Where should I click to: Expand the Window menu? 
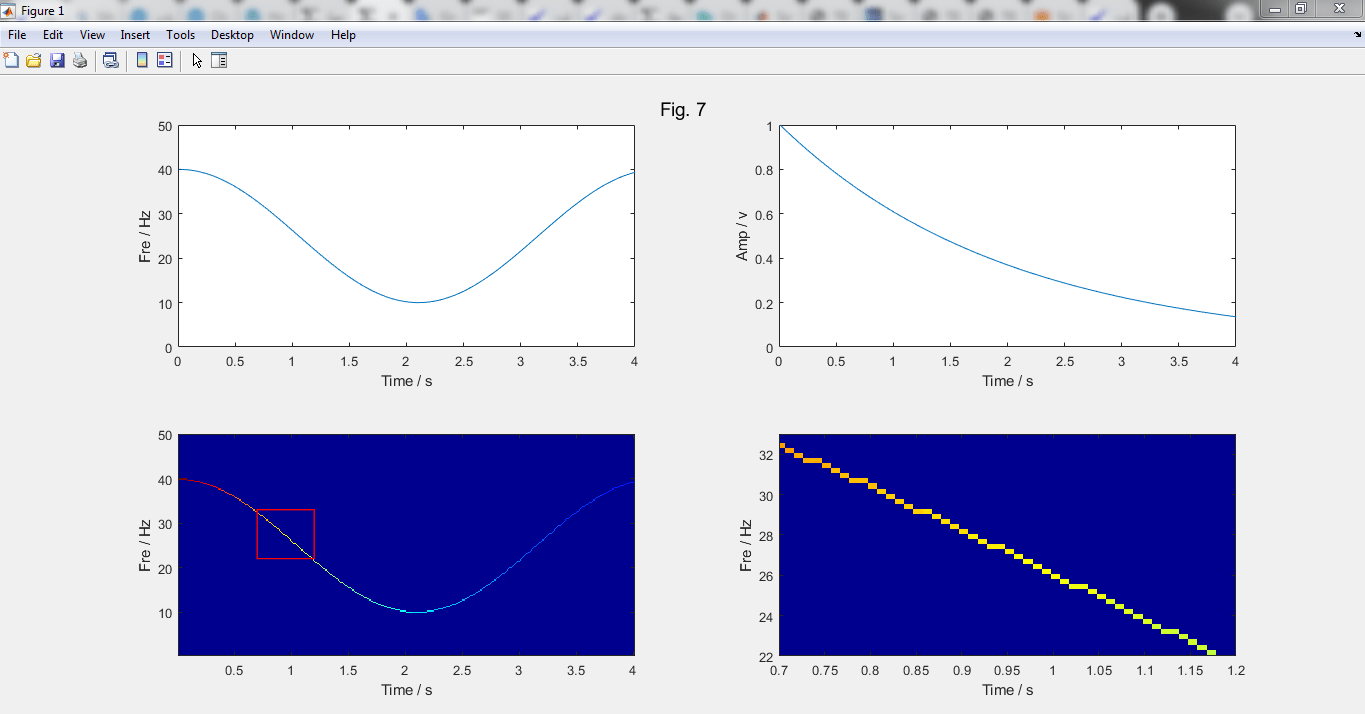[x=292, y=35]
